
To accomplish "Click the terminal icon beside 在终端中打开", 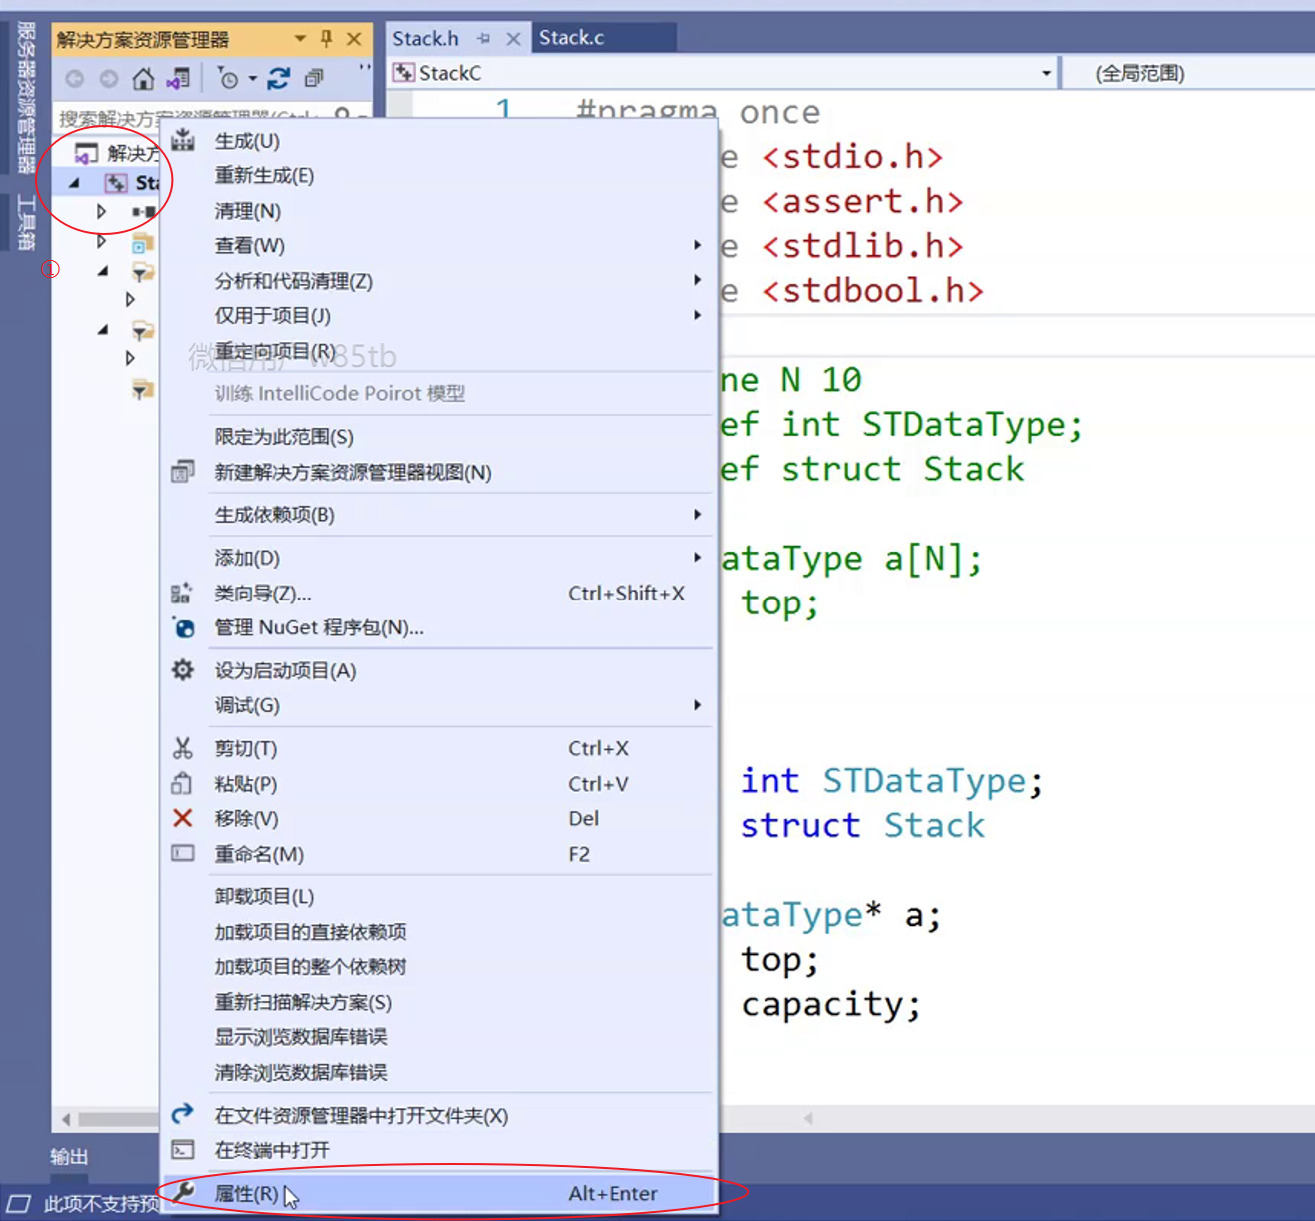I will click(183, 1150).
